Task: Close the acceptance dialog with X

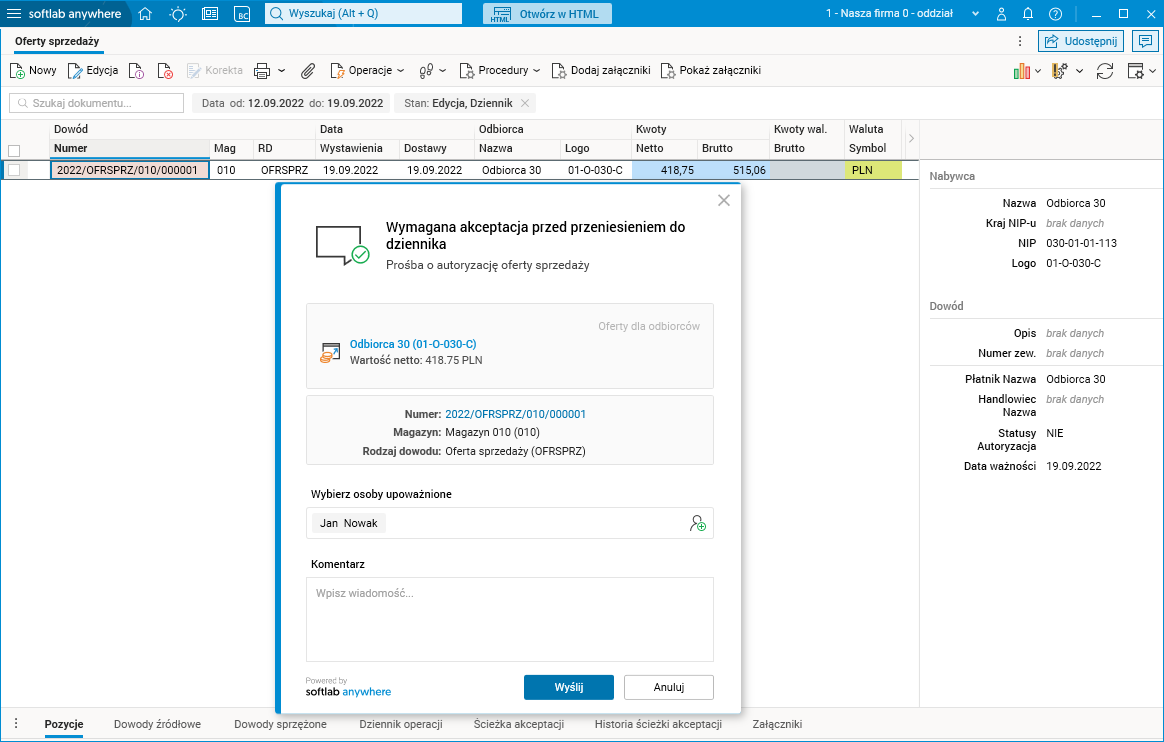Action: click(x=724, y=200)
